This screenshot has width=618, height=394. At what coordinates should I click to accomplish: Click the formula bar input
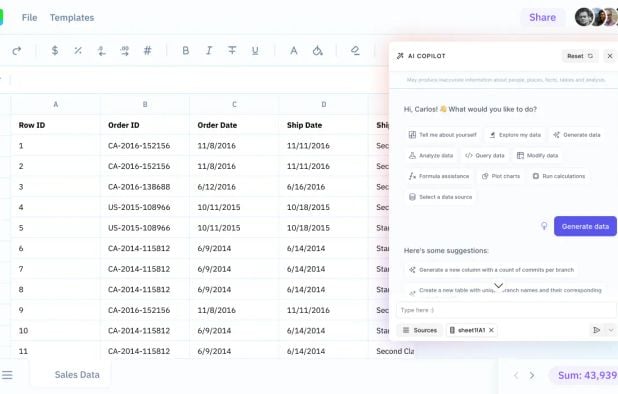point(199,80)
